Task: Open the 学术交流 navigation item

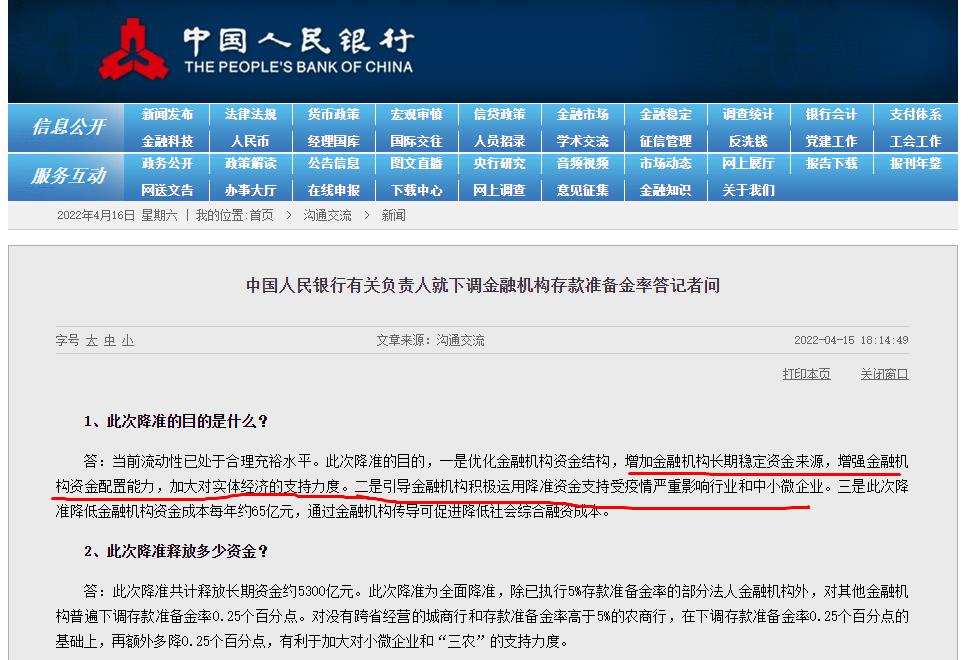Action: 582,141
